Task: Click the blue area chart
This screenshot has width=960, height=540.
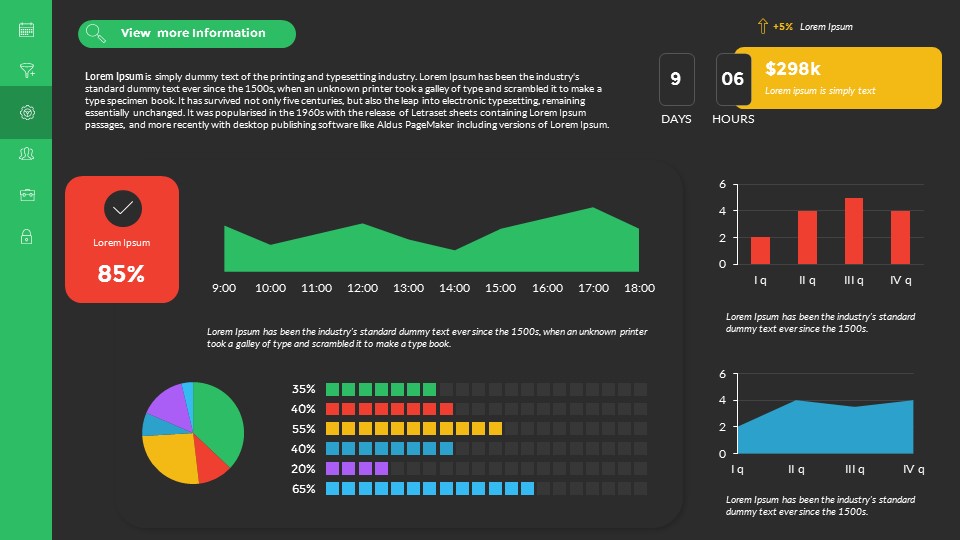Action: (x=825, y=429)
